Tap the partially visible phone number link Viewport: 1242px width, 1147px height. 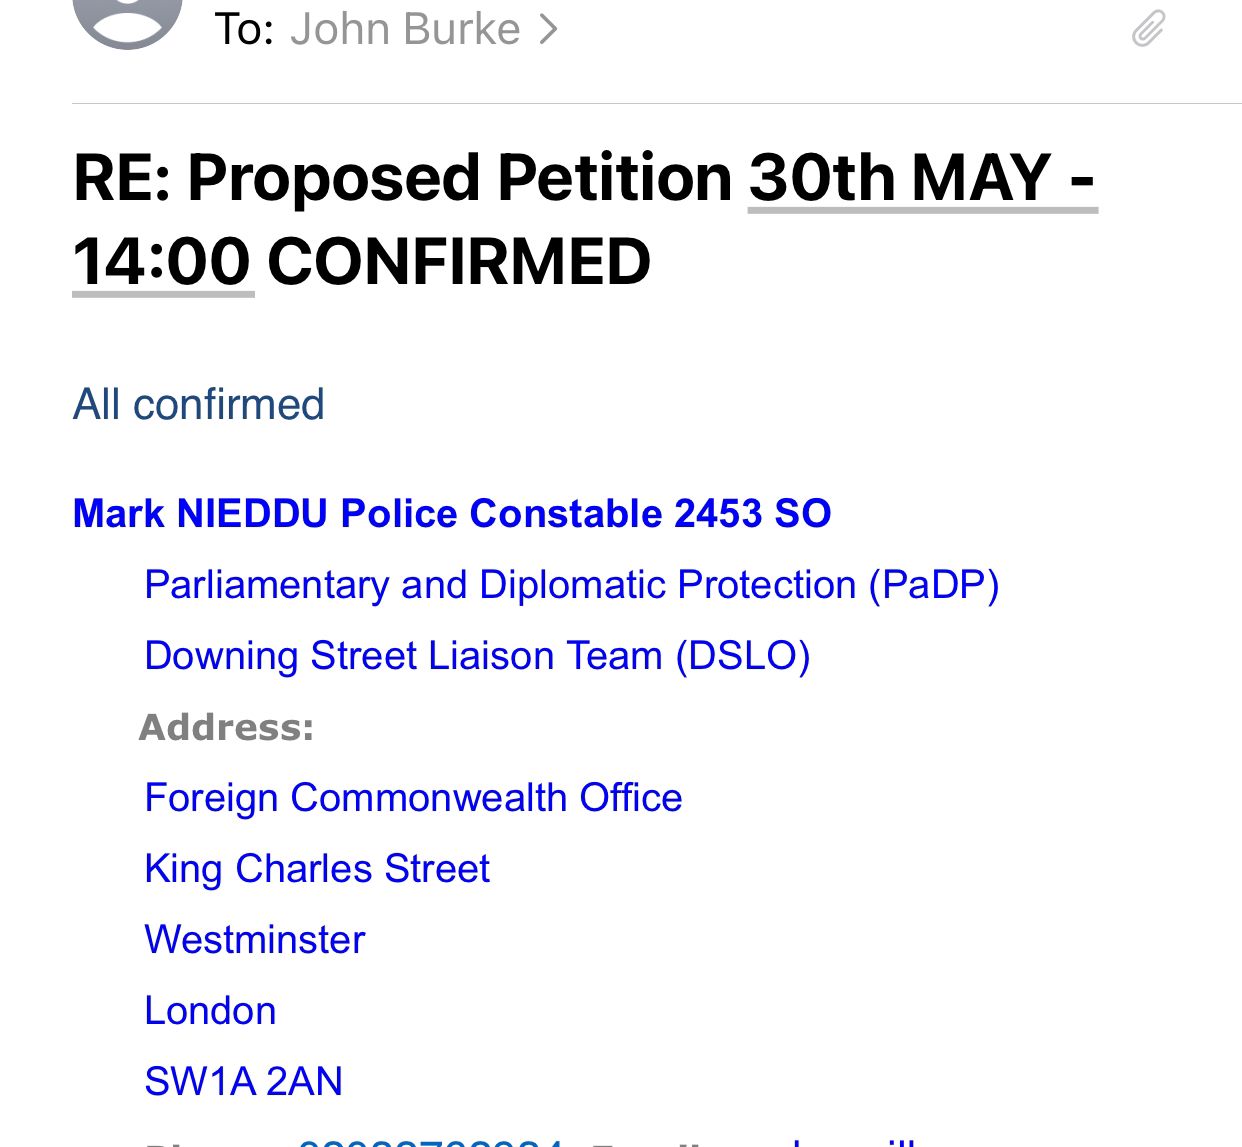tap(430, 1141)
